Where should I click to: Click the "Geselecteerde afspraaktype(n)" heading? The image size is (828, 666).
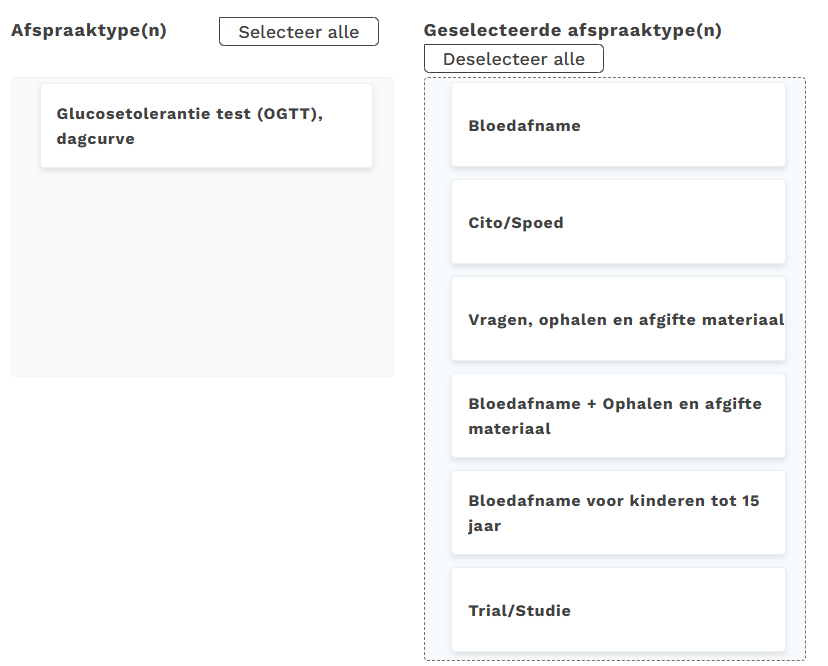point(572,30)
